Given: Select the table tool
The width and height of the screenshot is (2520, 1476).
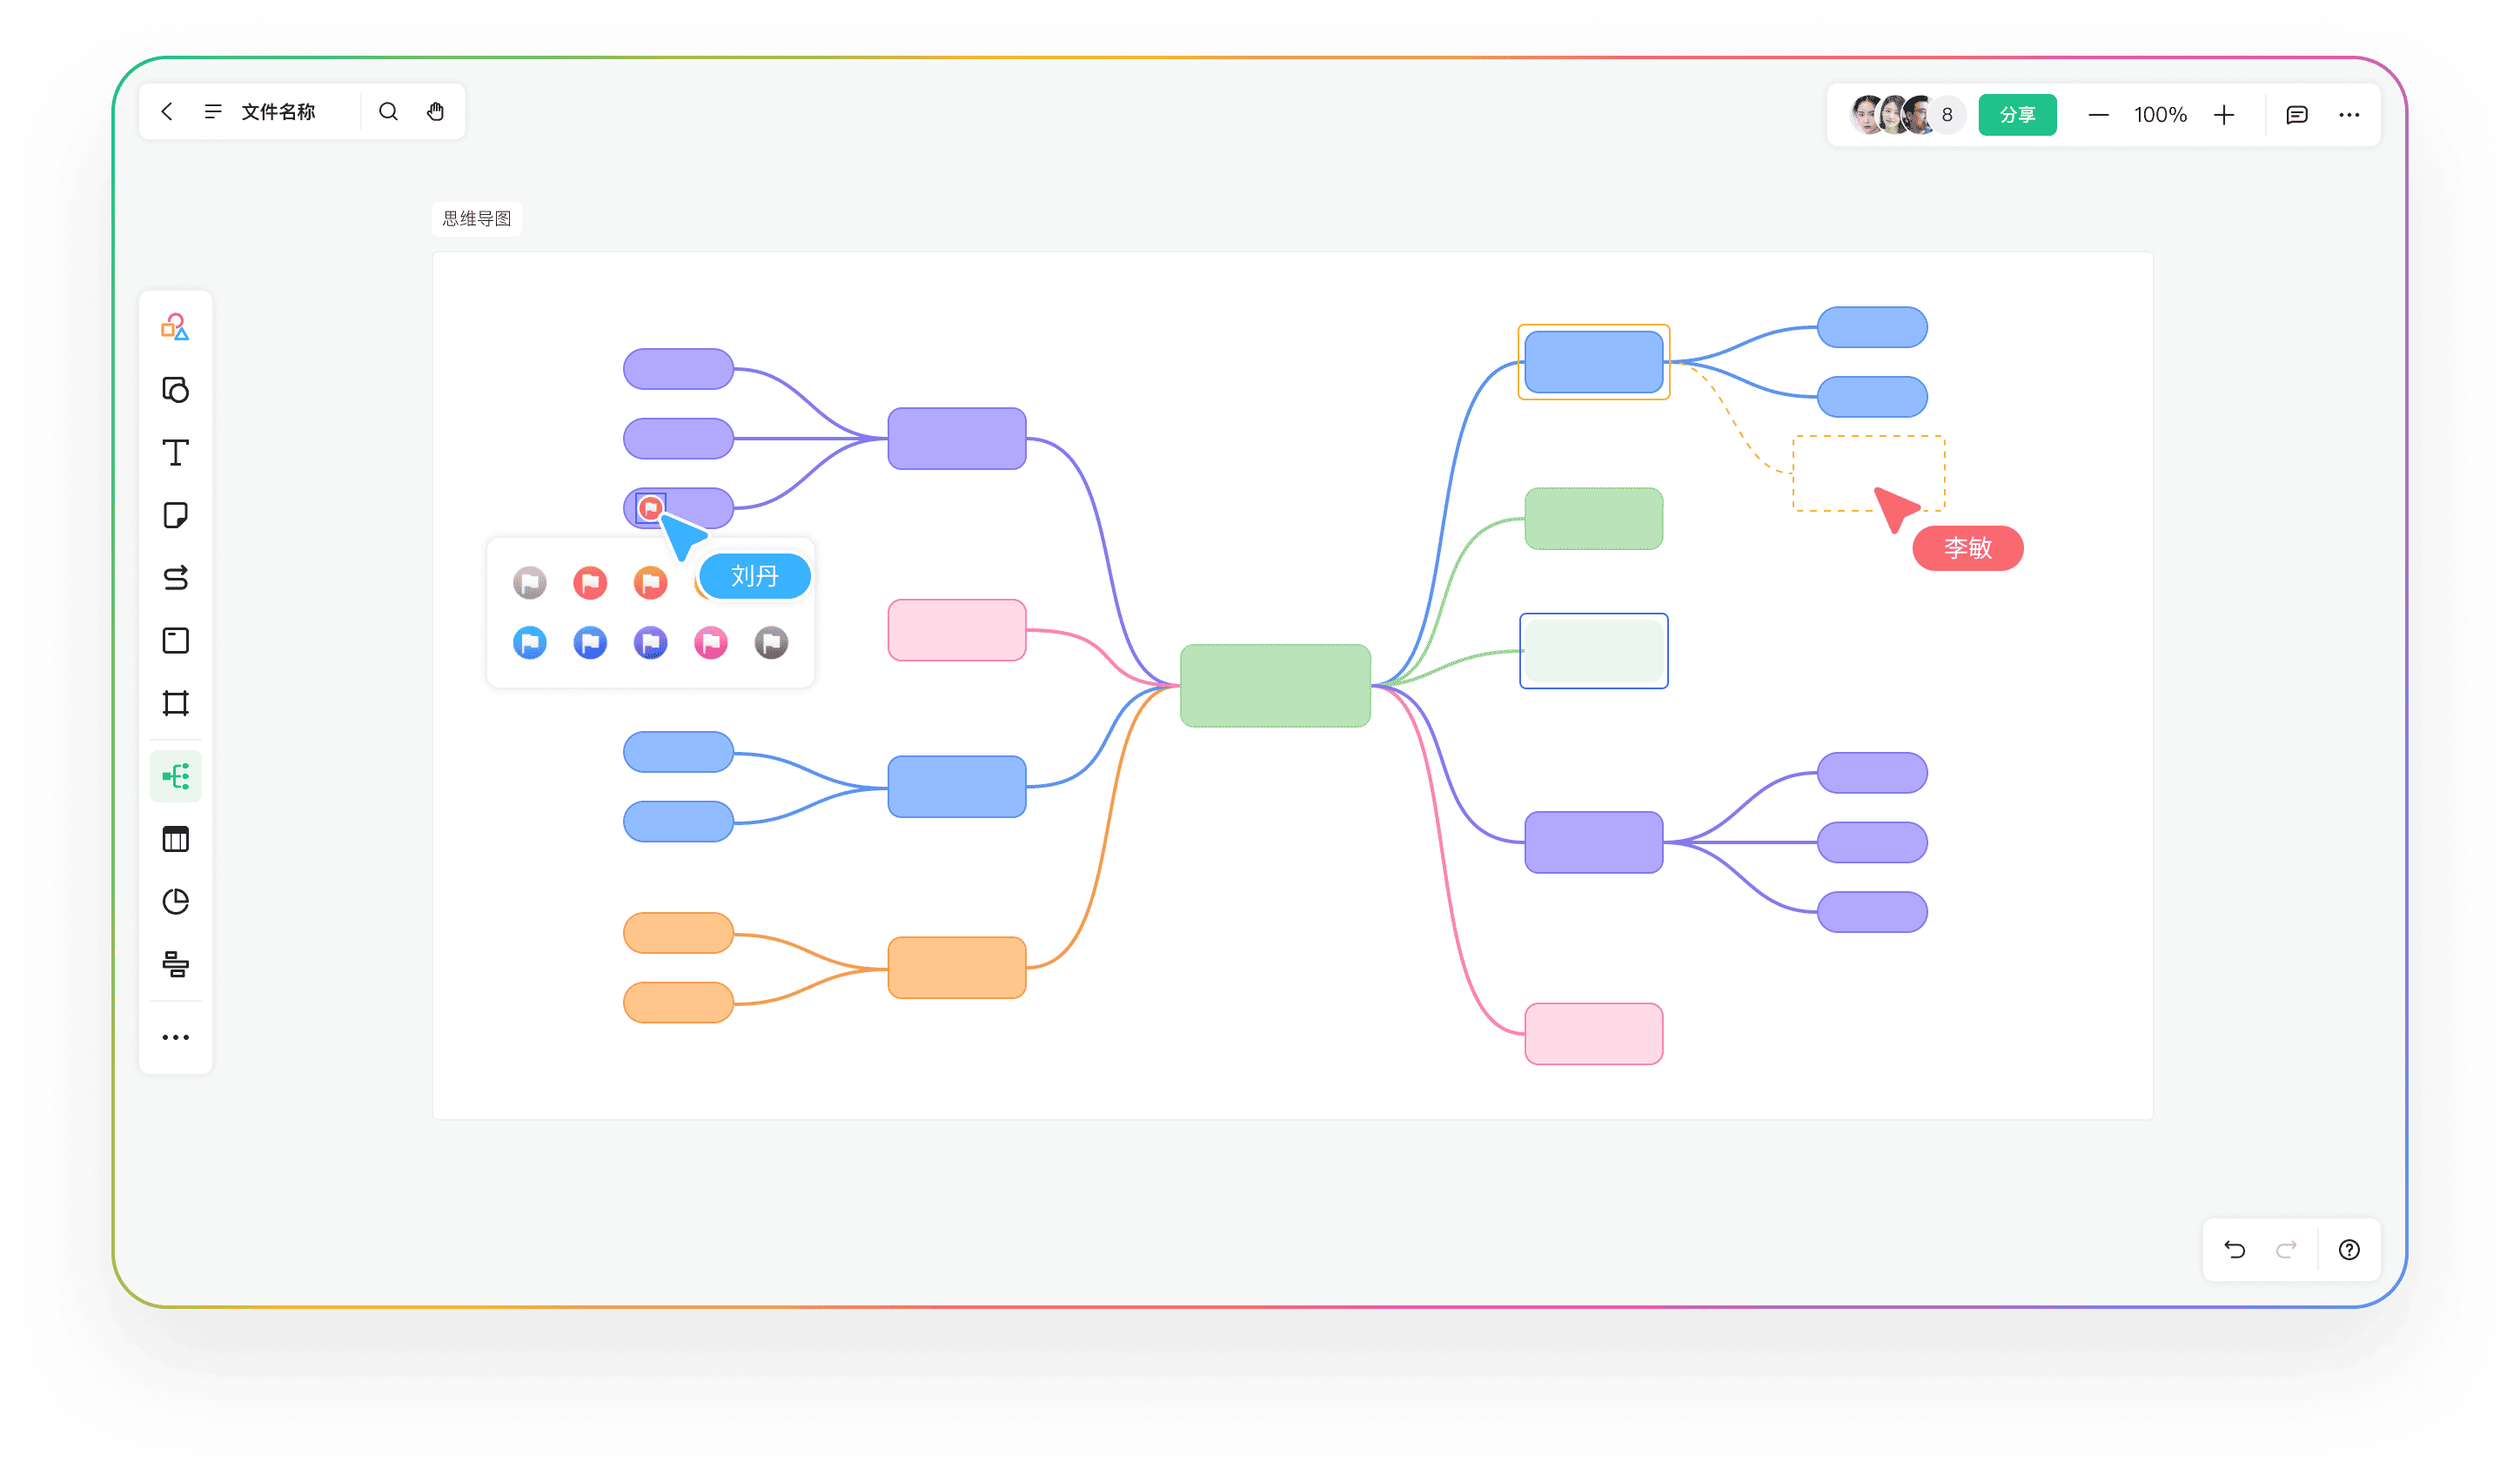Looking at the screenshot, I should tap(175, 839).
